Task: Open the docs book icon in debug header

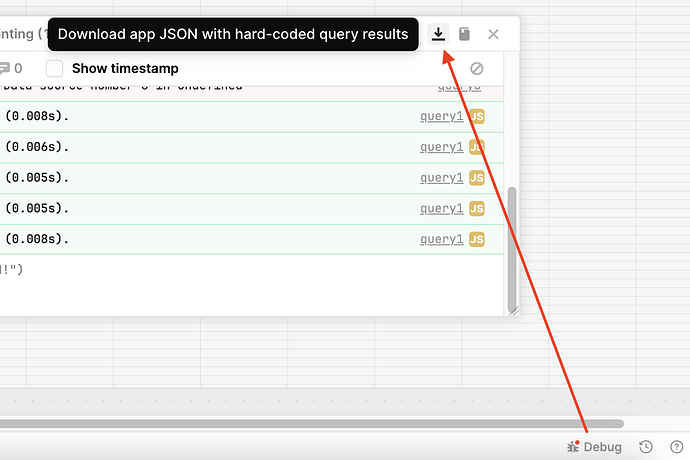Action: click(464, 34)
